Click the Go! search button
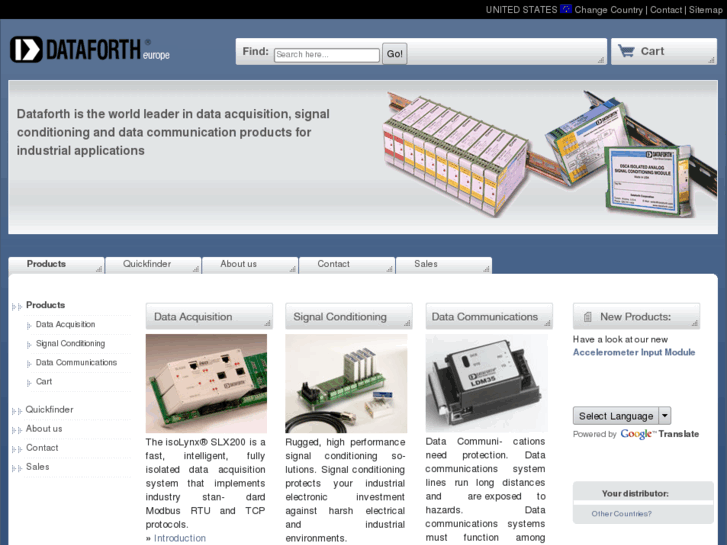This screenshot has width=727, height=545. click(x=395, y=54)
